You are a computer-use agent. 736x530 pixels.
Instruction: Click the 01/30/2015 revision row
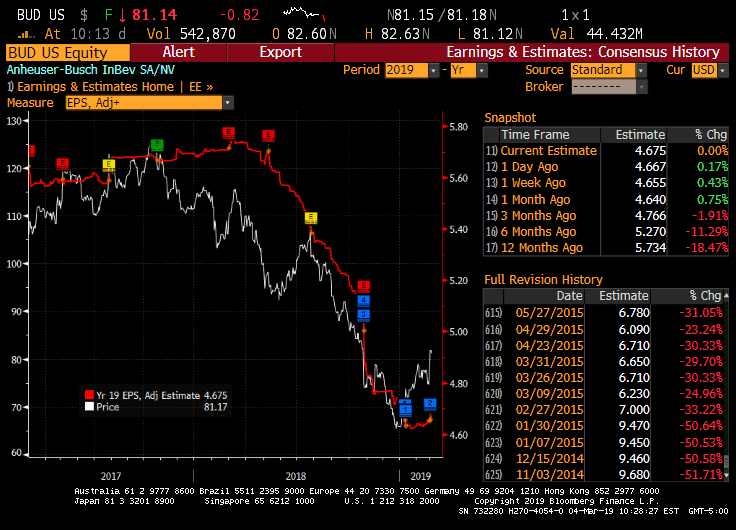click(604, 425)
